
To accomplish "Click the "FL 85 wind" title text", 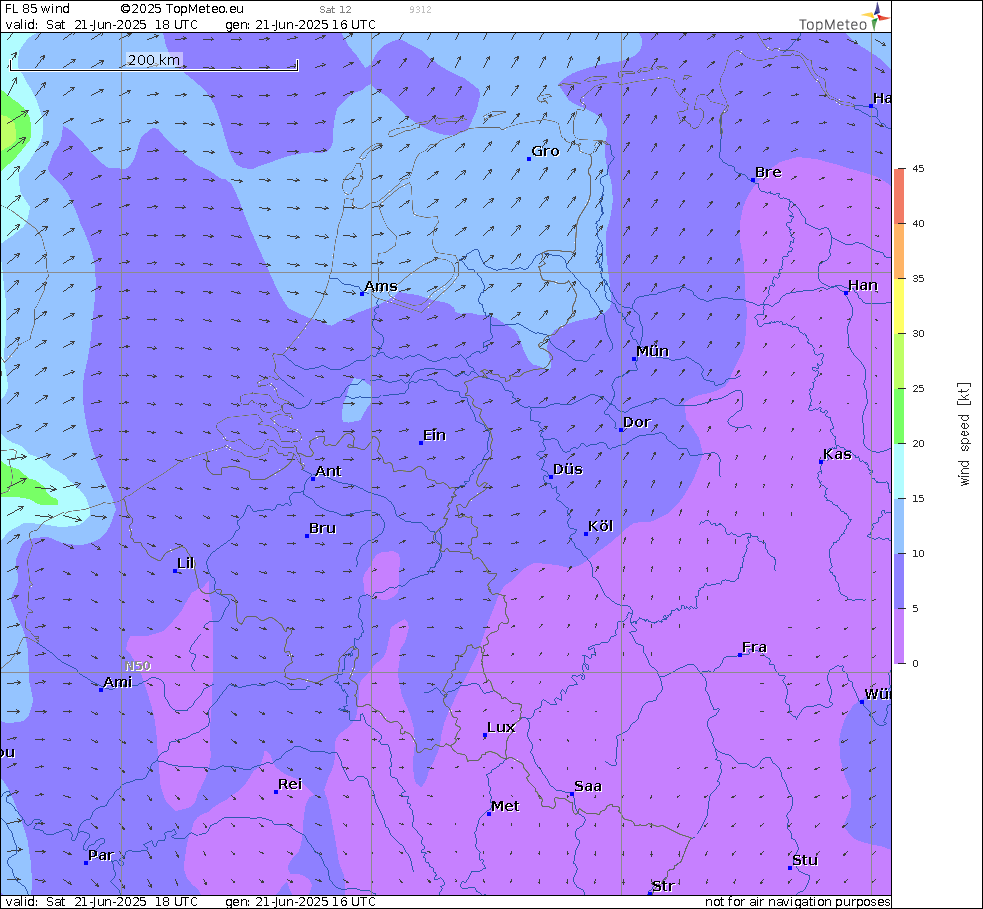I will [x=38, y=9].
